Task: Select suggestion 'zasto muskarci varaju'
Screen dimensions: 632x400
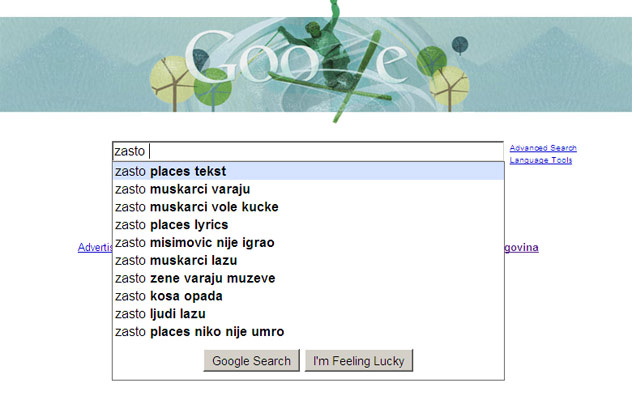Action: point(308,189)
